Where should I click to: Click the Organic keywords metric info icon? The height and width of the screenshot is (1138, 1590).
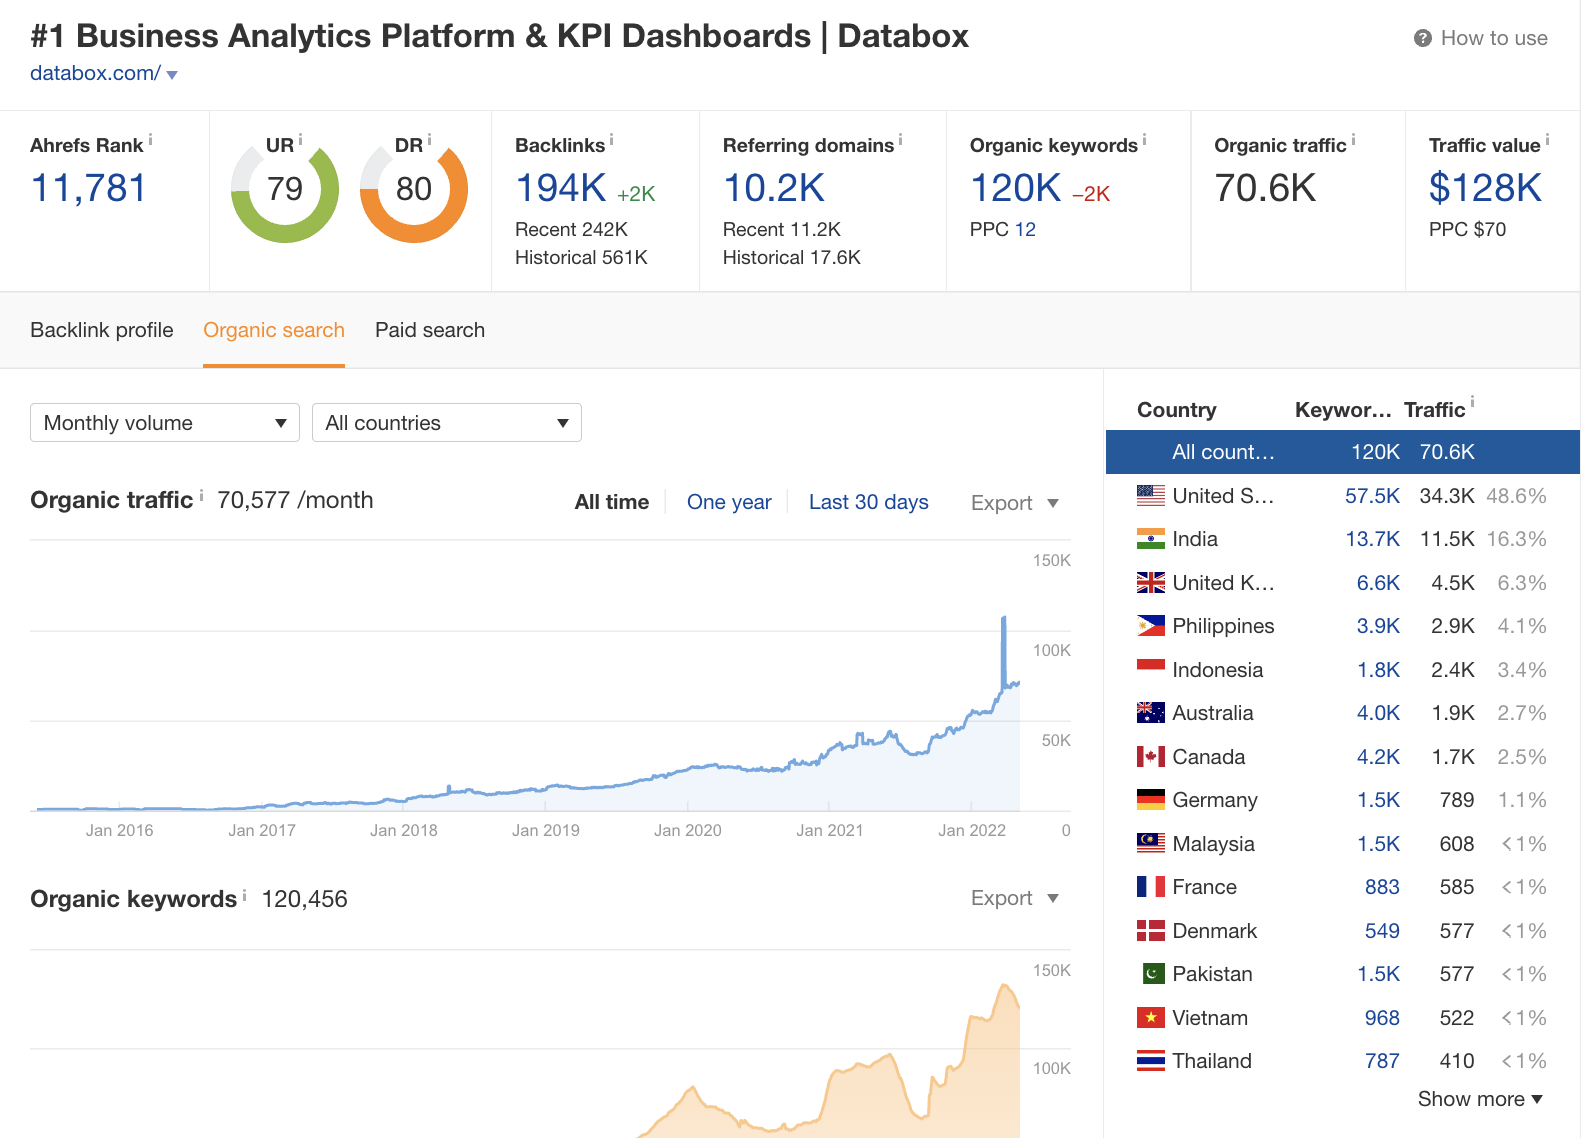click(1144, 140)
